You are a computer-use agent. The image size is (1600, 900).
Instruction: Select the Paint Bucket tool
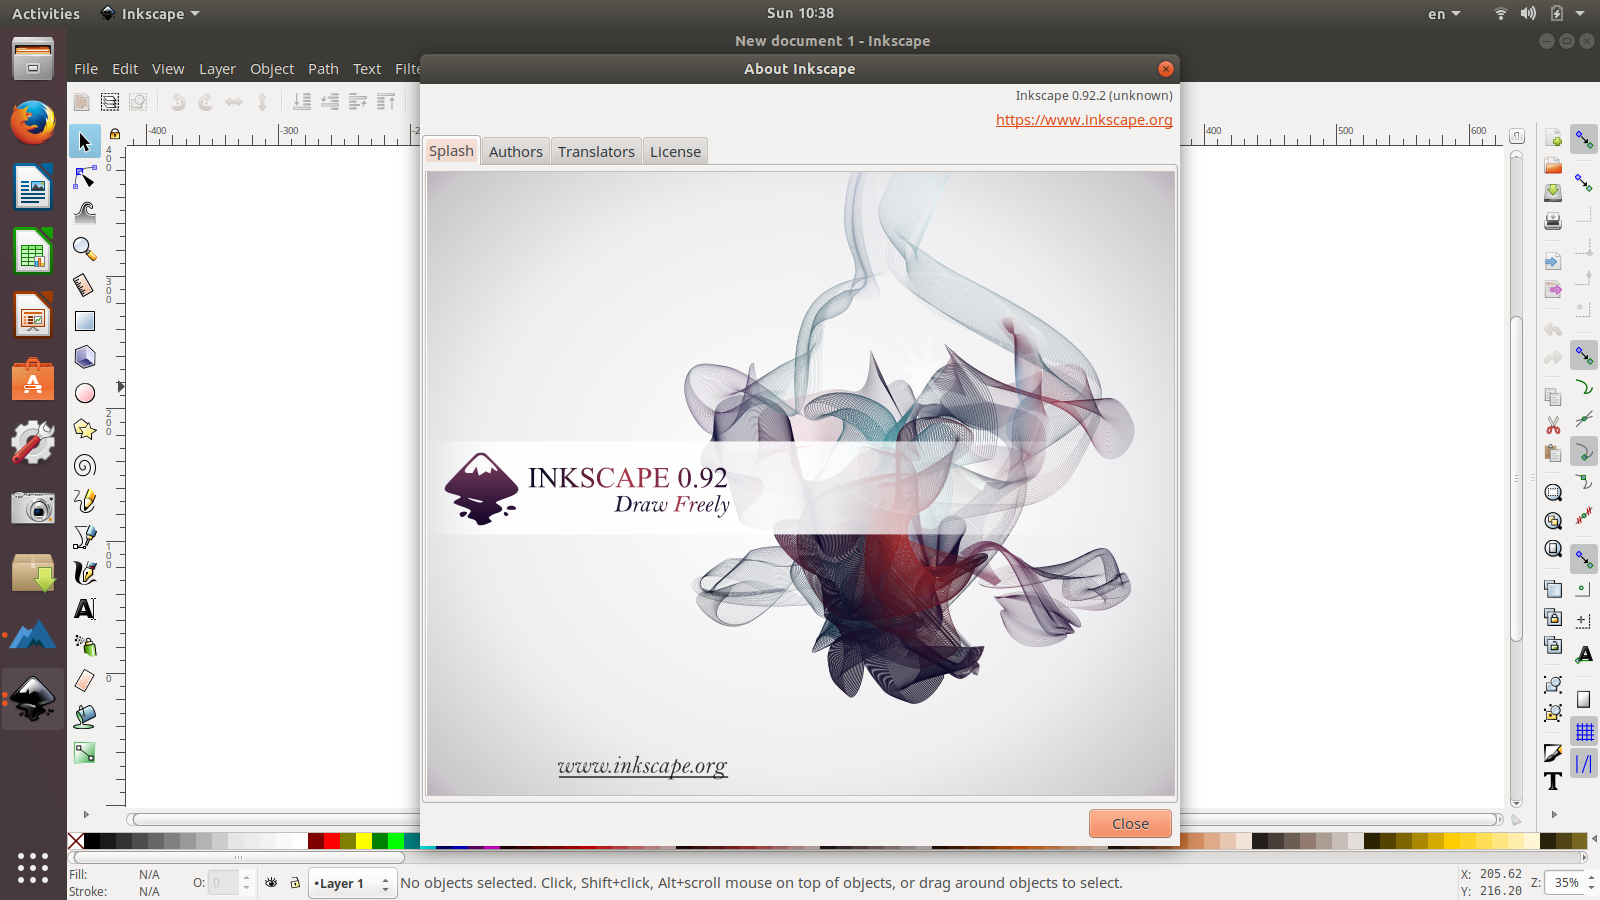click(x=85, y=716)
